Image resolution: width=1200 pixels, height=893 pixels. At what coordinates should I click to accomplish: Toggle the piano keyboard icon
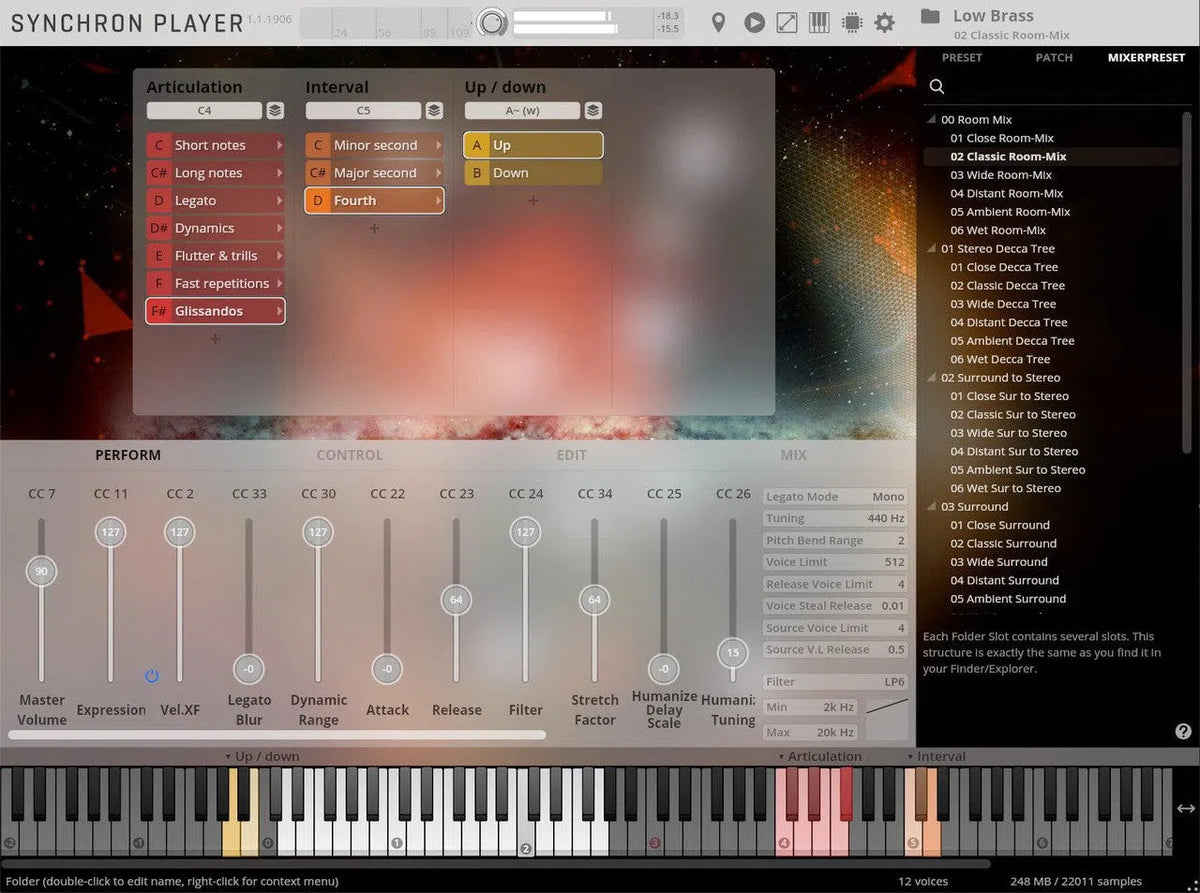pyautogui.click(x=819, y=22)
